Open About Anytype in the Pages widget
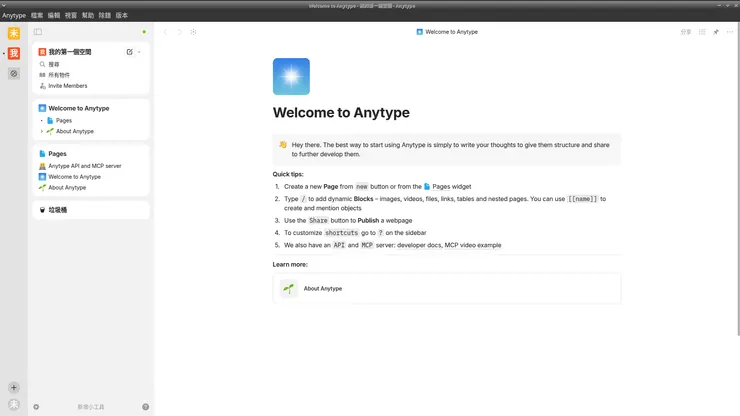This screenshot has height=416, width=740. coord(67,187)
